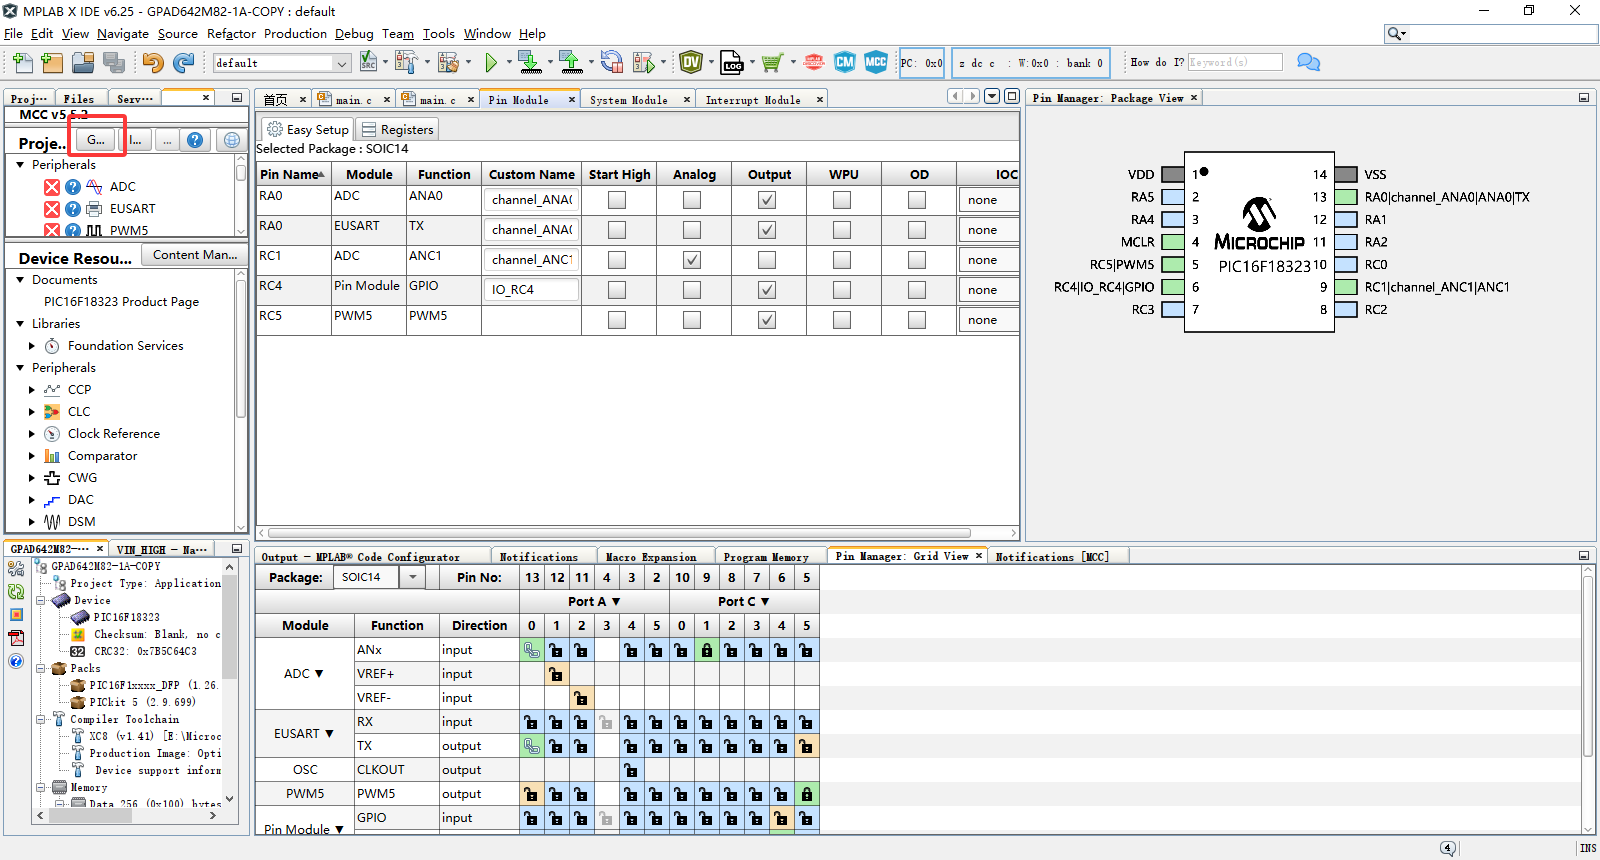Image resolution: width=1600 pixels, height=860 pixels.
Task: Expand the Foundation Services node
Action: [x=32, y=346]
